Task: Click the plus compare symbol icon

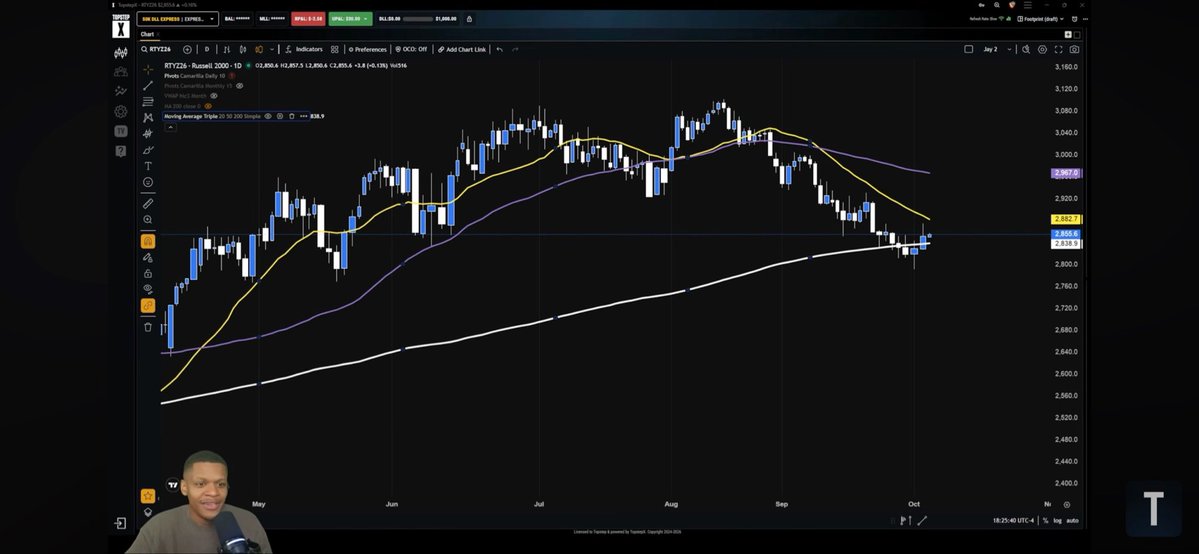Action: [x=187, y=50]
